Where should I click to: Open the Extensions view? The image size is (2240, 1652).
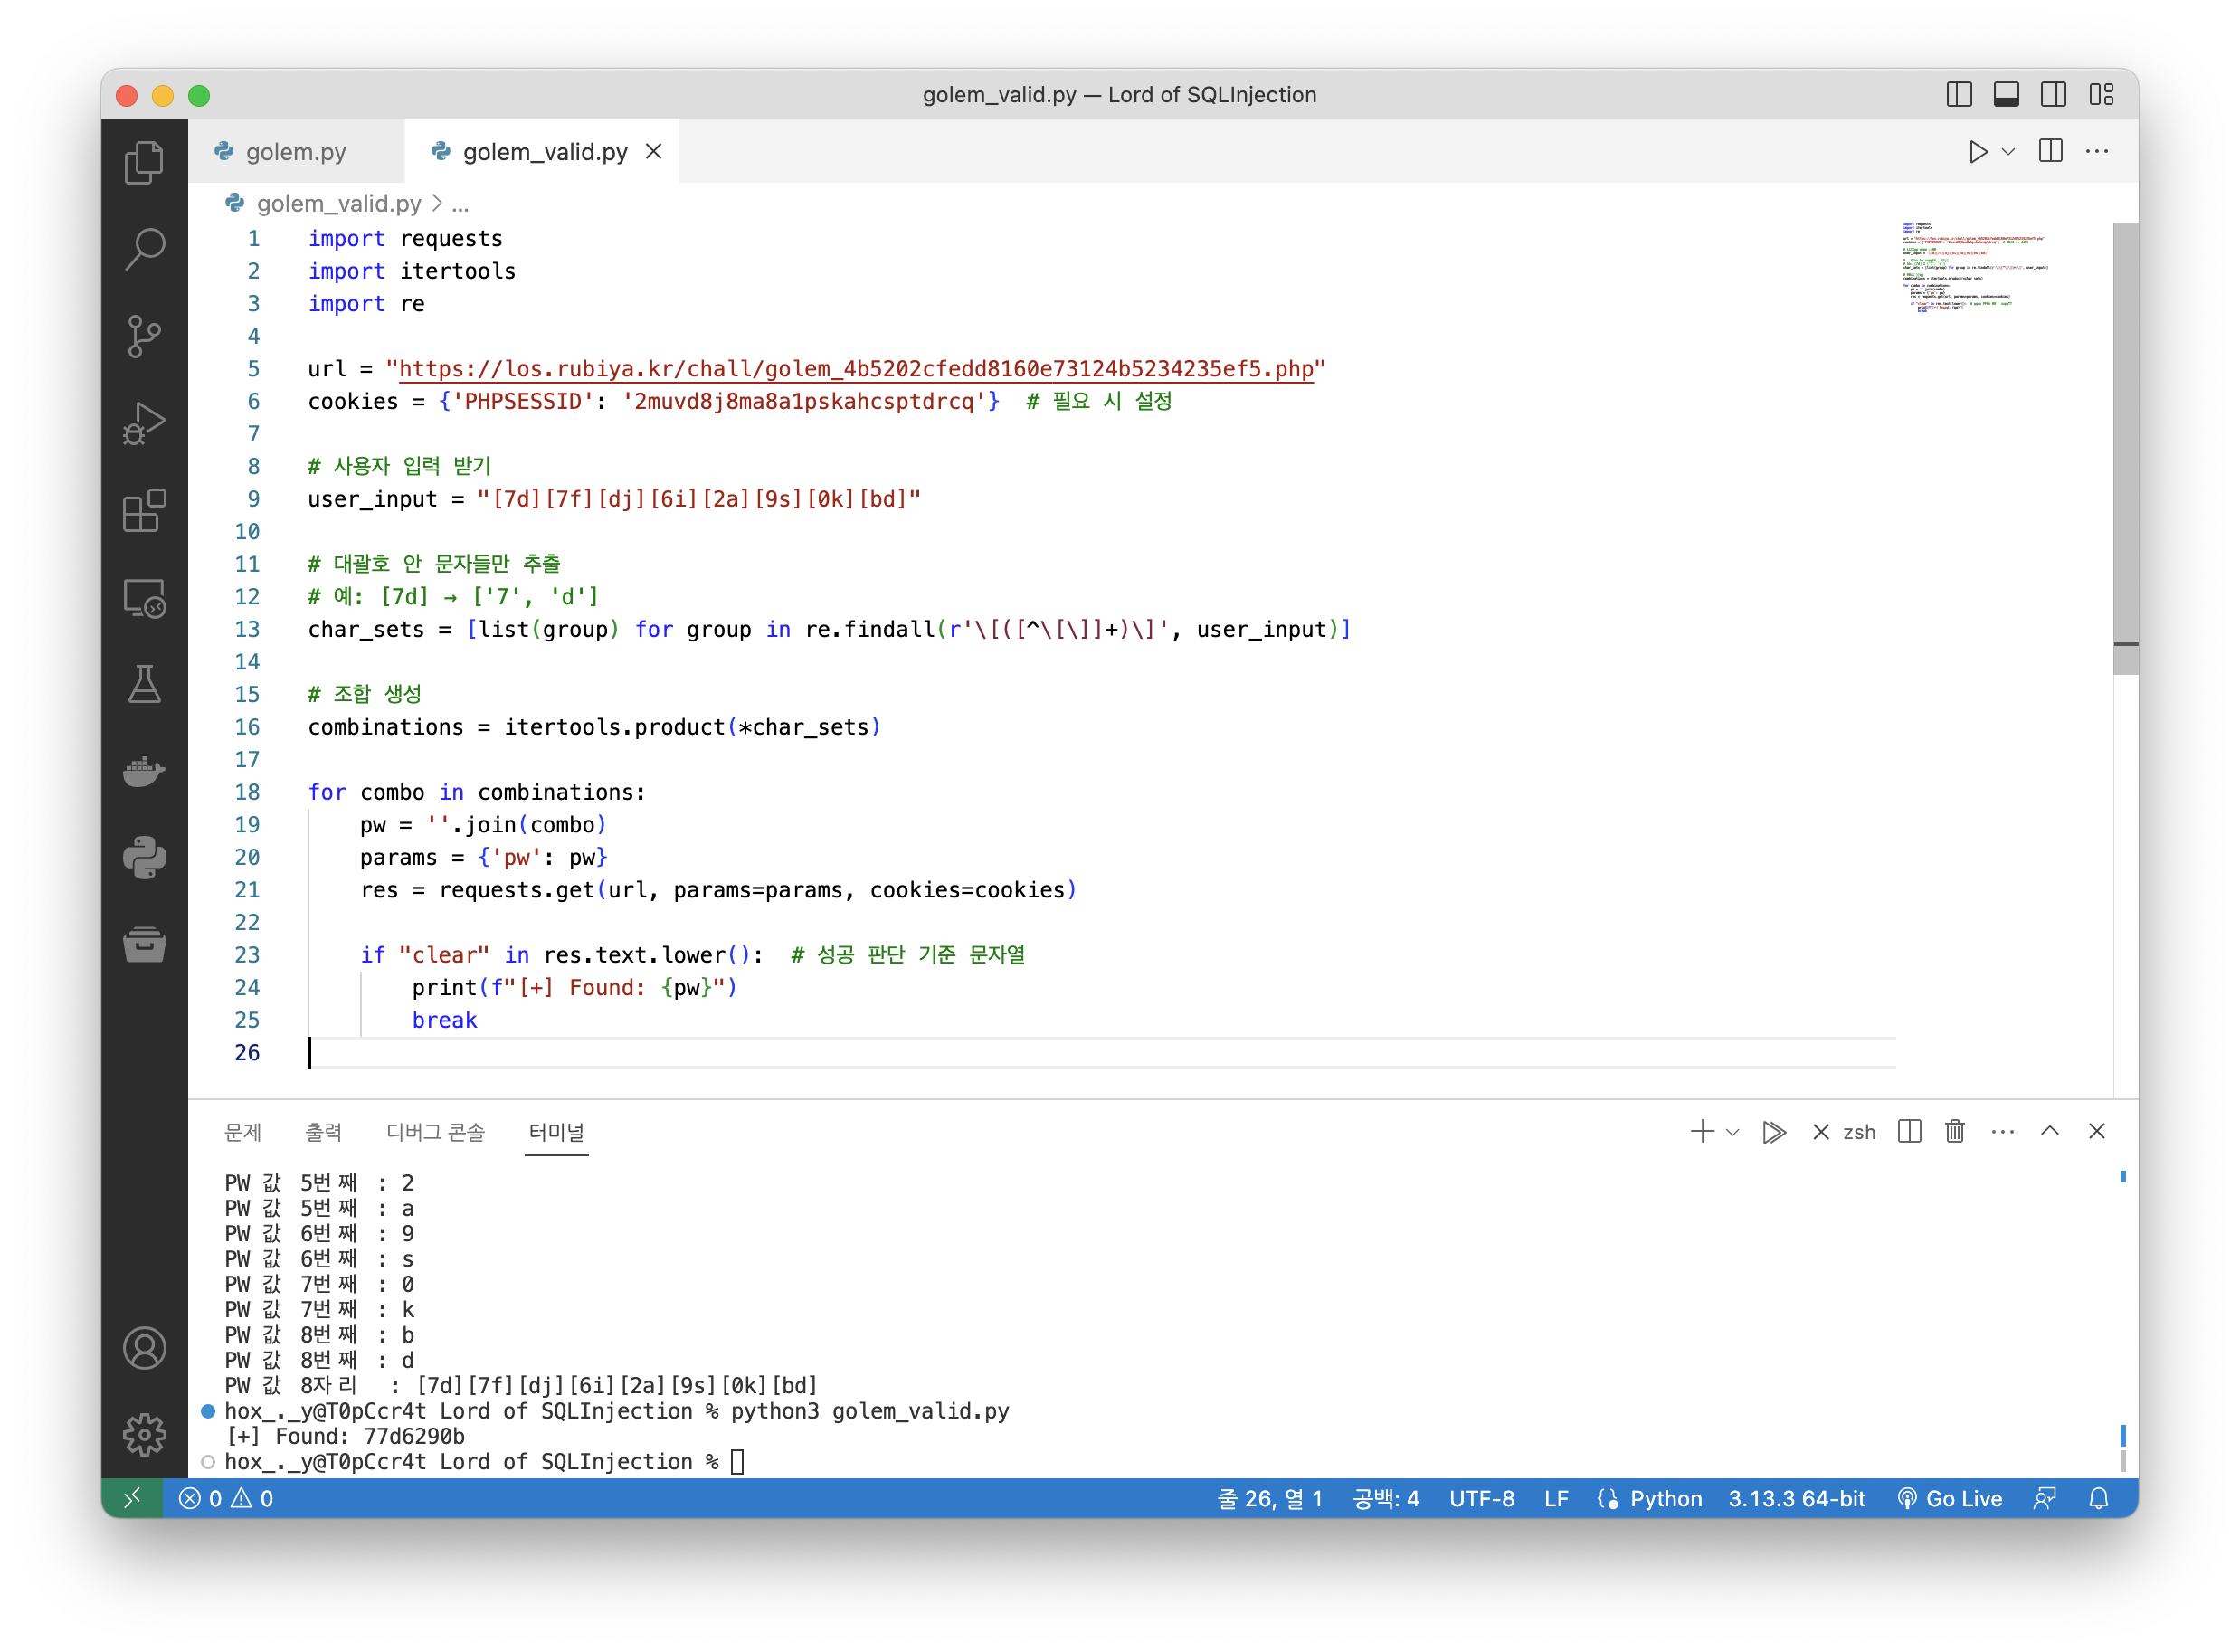click(144, 511)
